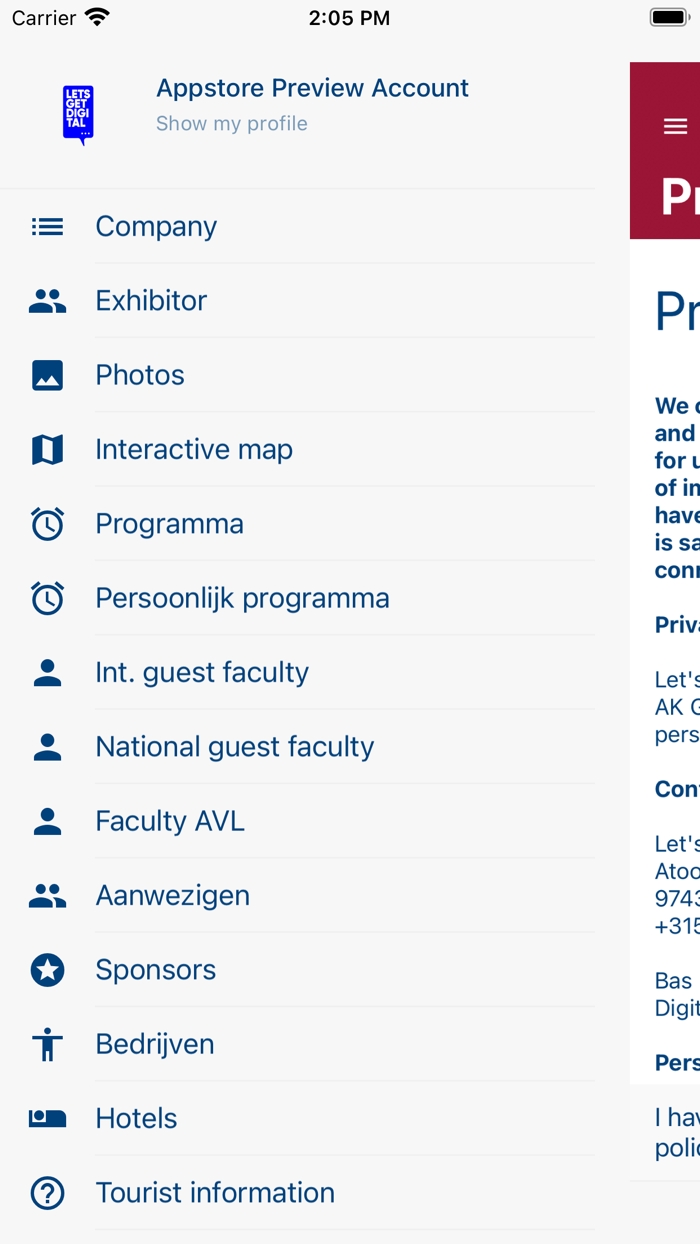Tap the Tourist information question mark icon
Image resolution: width=700 pixels, height=1244 pixels.
(x=47, y=1192)
